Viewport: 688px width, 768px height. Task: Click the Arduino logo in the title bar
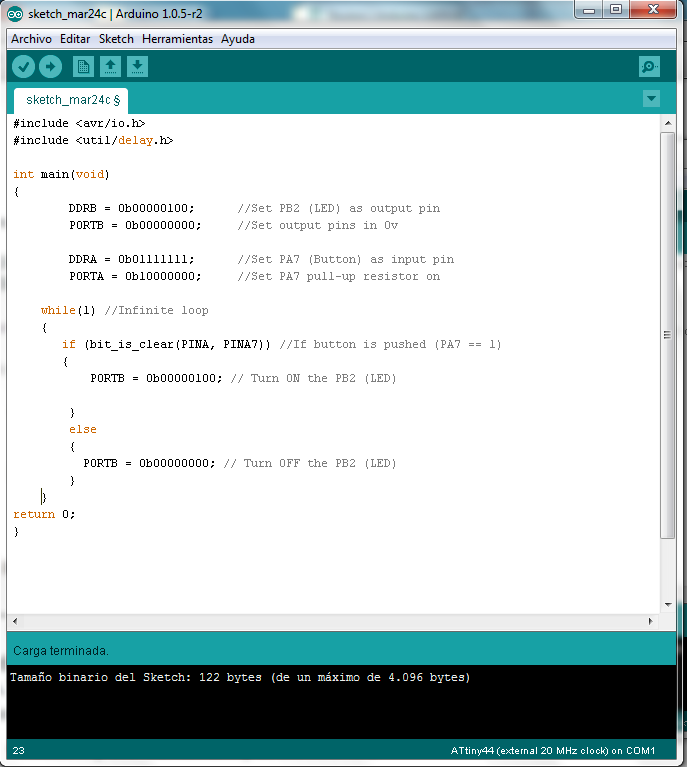[x=15, y=14]
